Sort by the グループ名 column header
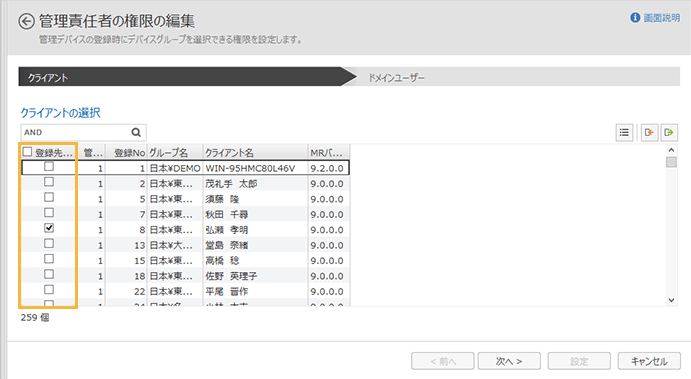 175,152
